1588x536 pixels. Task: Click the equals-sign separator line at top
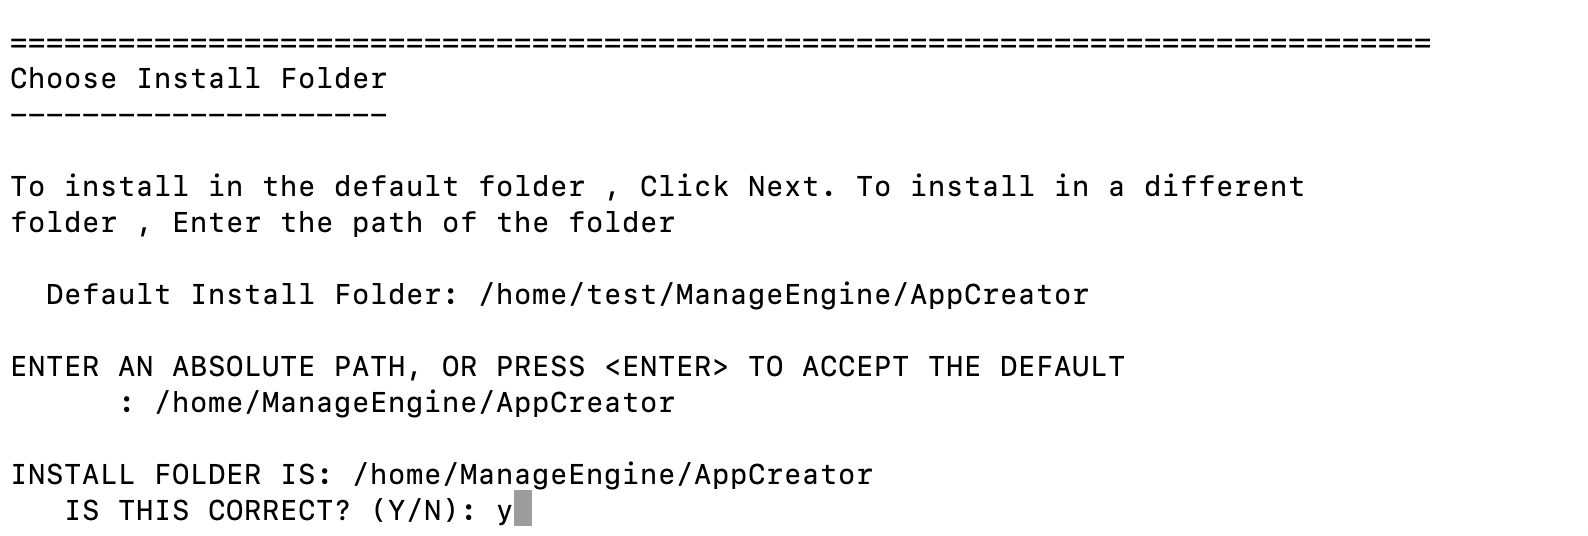tap(720, 43)
